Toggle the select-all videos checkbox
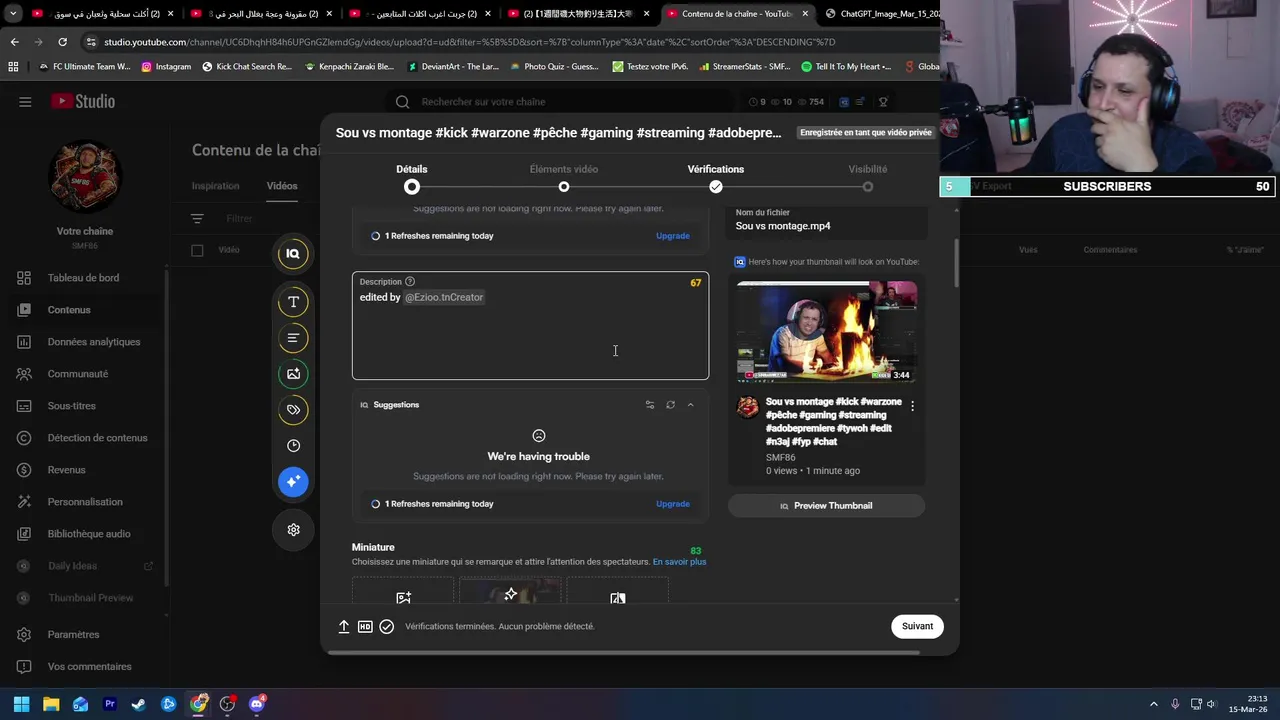The height and width of the screenshot is (720, 1280). tap(197, 250)
